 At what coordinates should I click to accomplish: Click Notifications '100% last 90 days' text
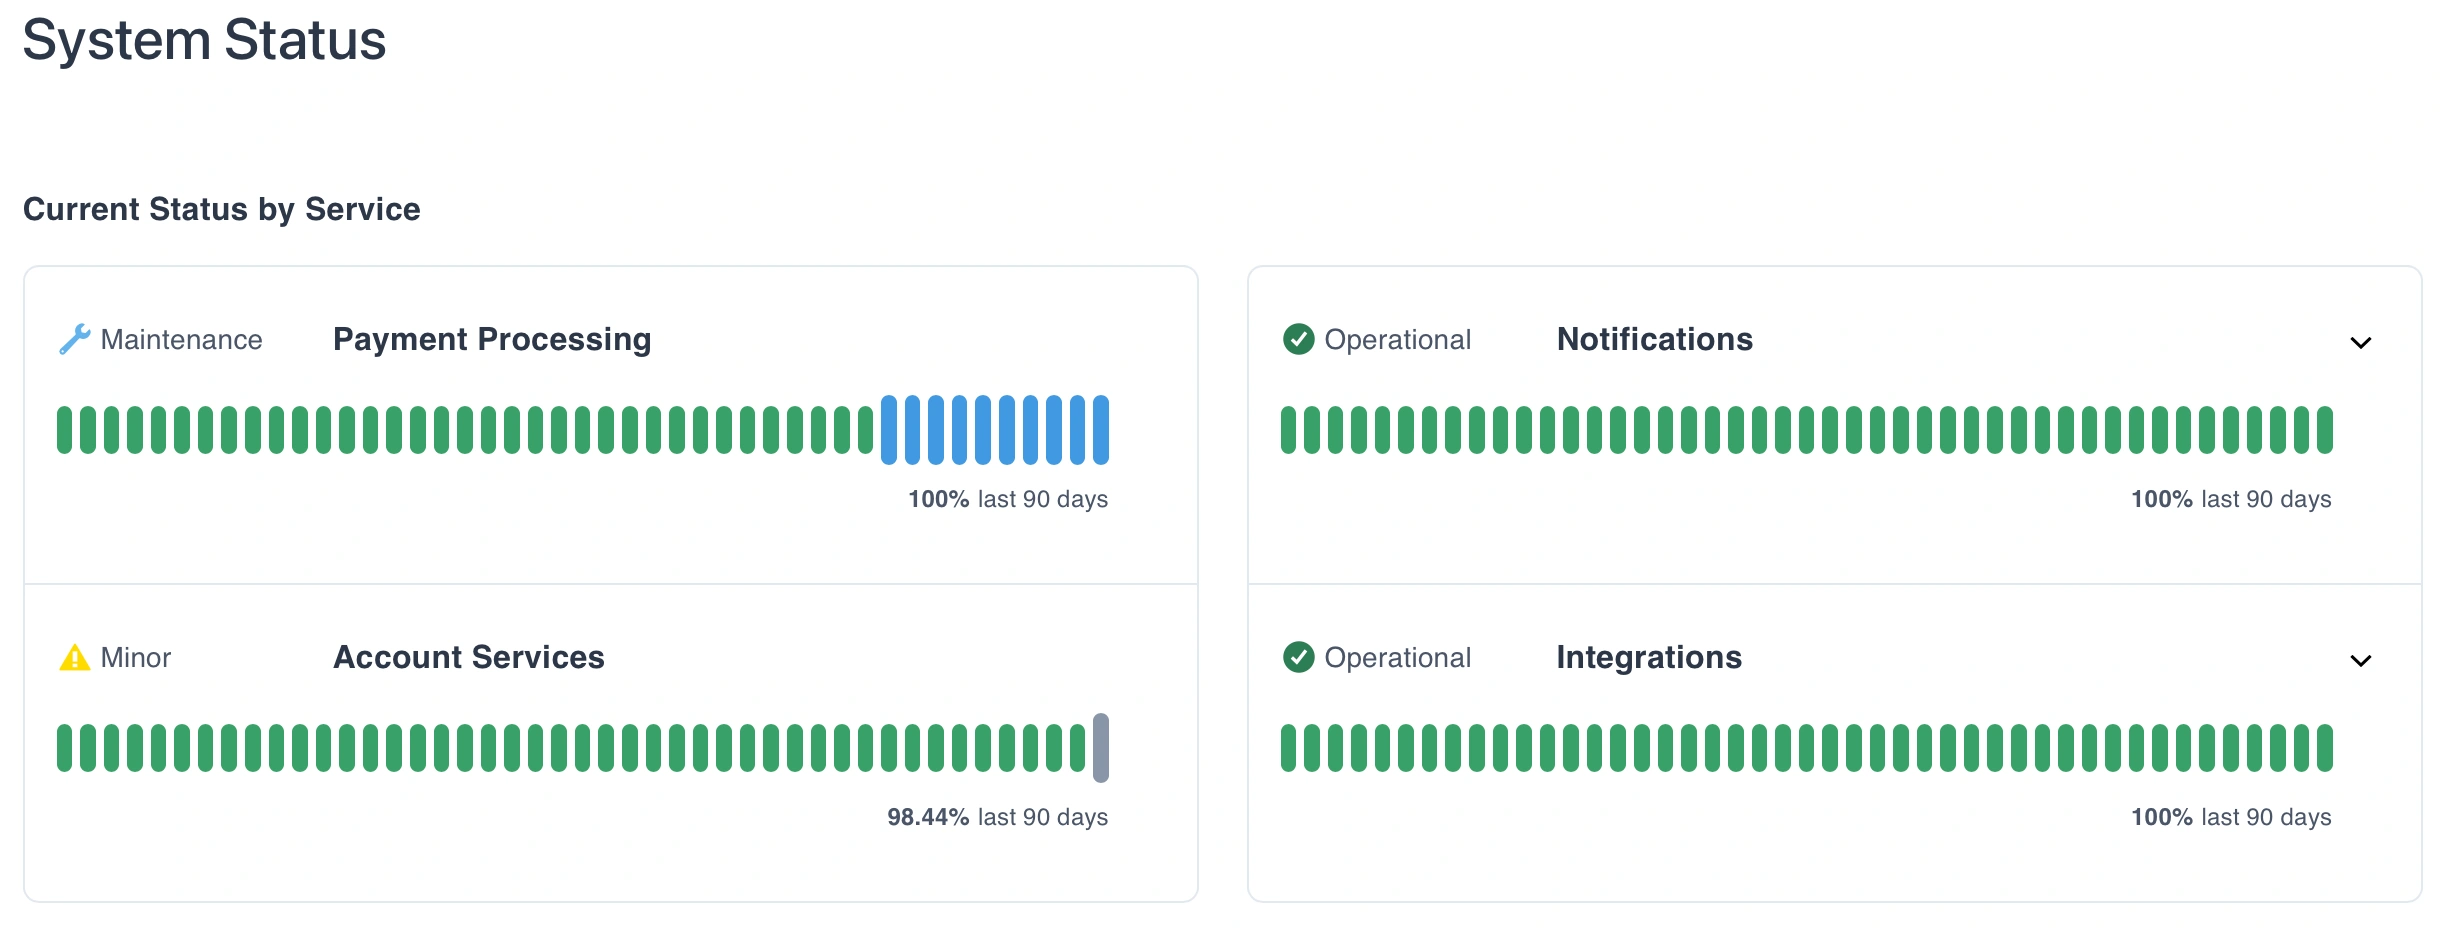click(x=2231, y=499)
